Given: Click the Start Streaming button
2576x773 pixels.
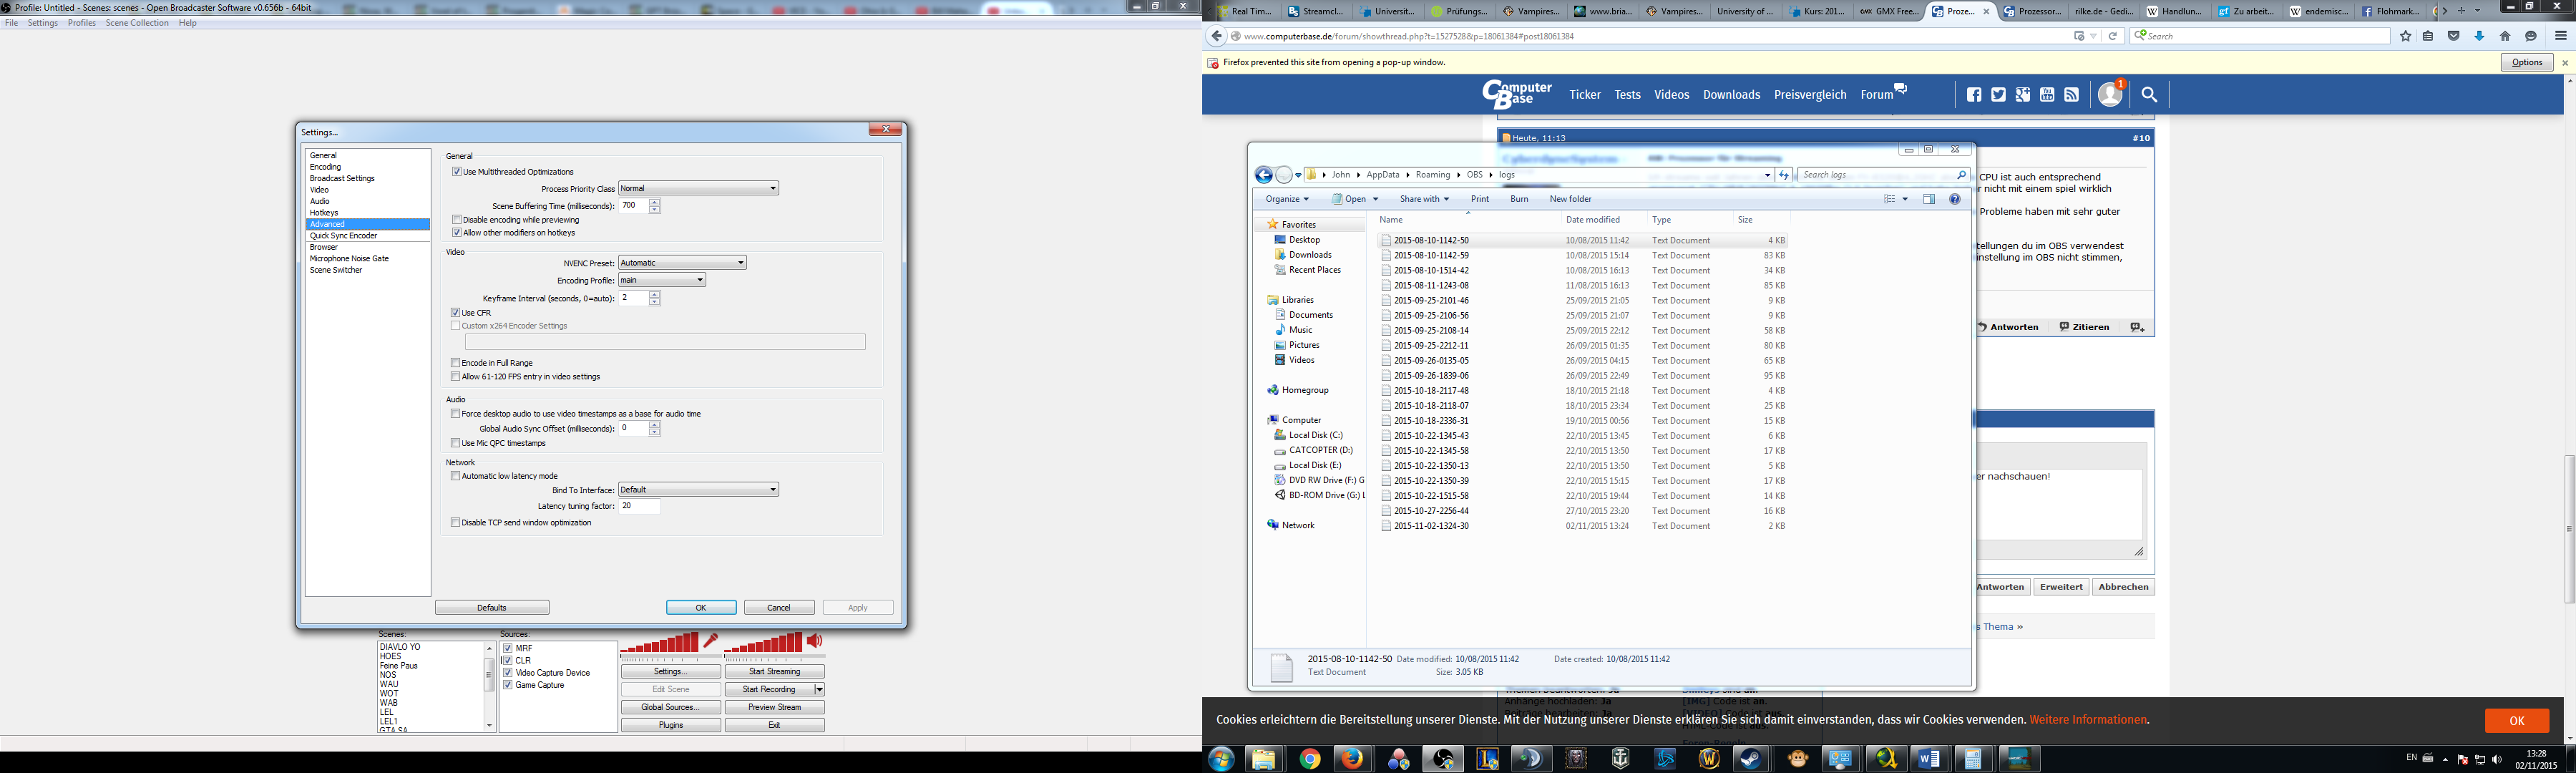Looking at the screenshot, I should pos(774,672).
